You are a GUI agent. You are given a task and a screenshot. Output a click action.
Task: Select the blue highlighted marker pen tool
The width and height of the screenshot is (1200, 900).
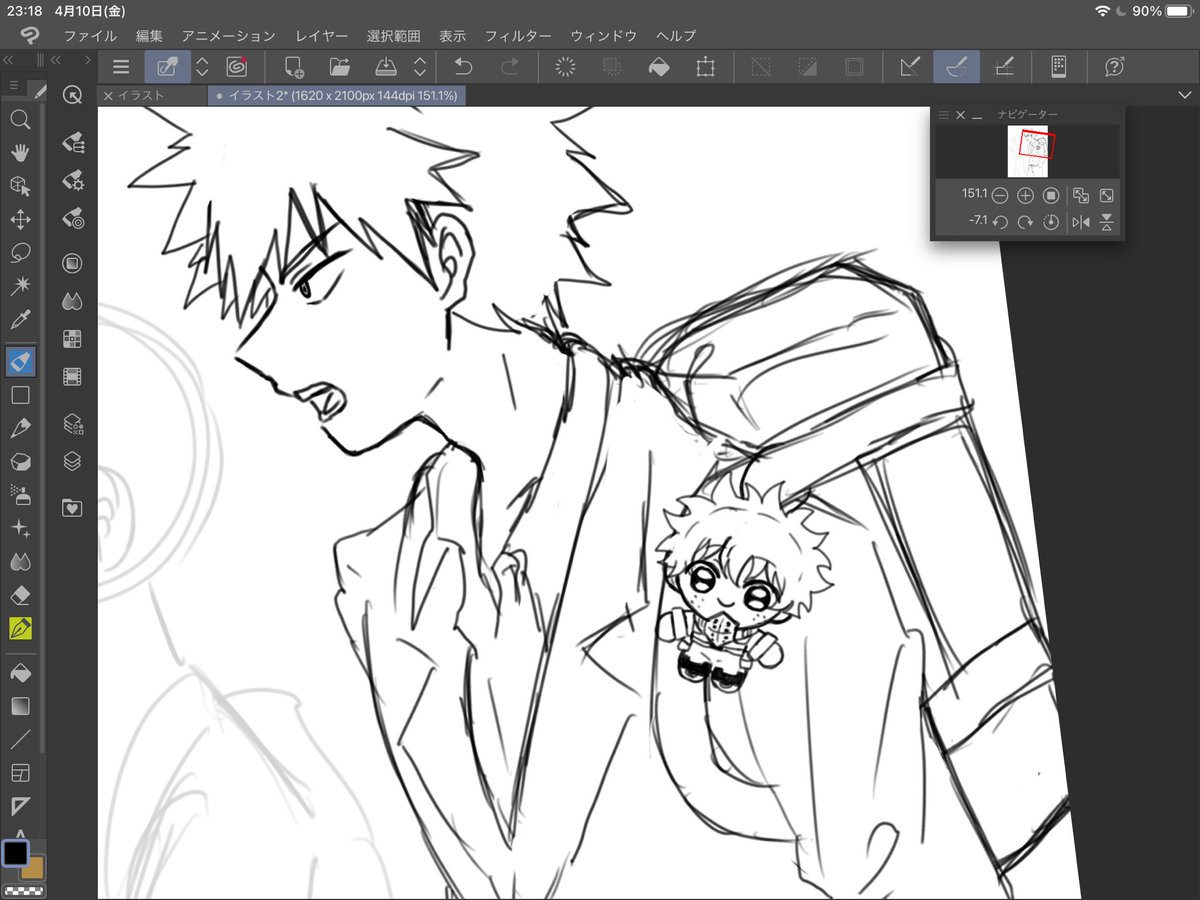click(20, 362)
